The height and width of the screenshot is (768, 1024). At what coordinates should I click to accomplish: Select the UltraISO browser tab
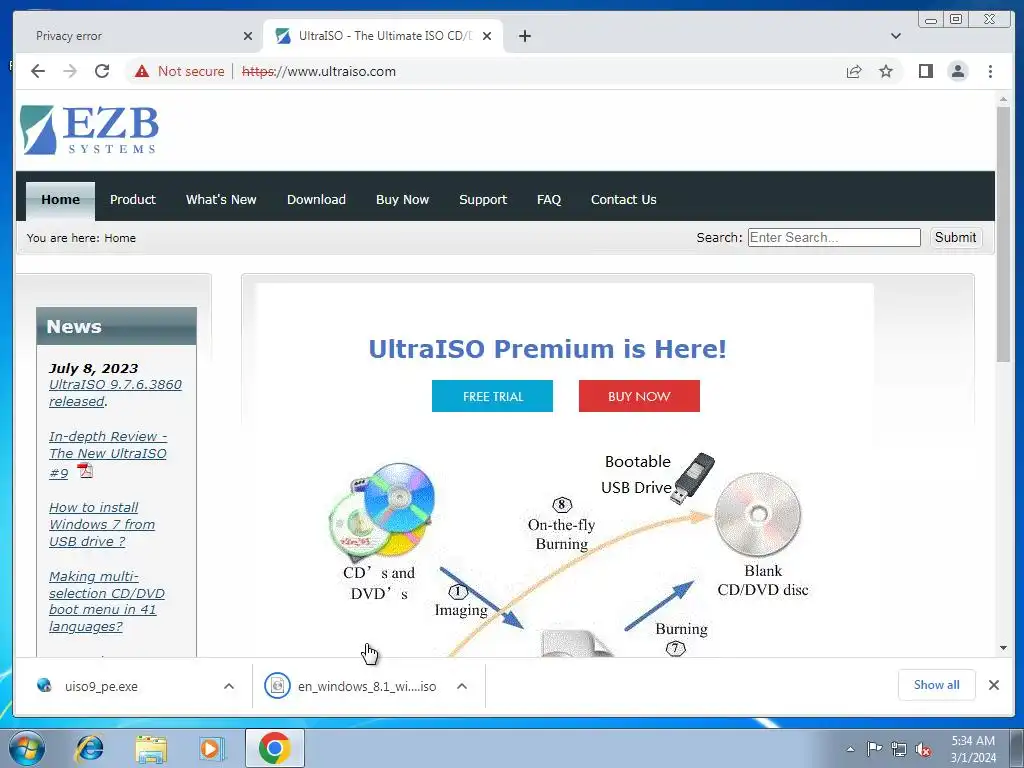(383, 36)
